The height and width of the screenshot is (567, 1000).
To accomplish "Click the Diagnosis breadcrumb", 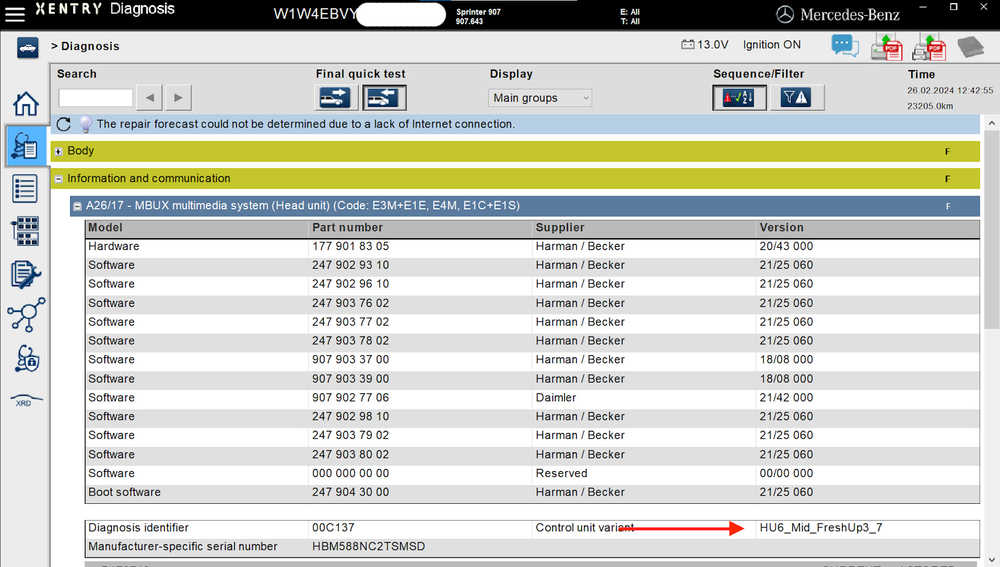I will [90, 47].
